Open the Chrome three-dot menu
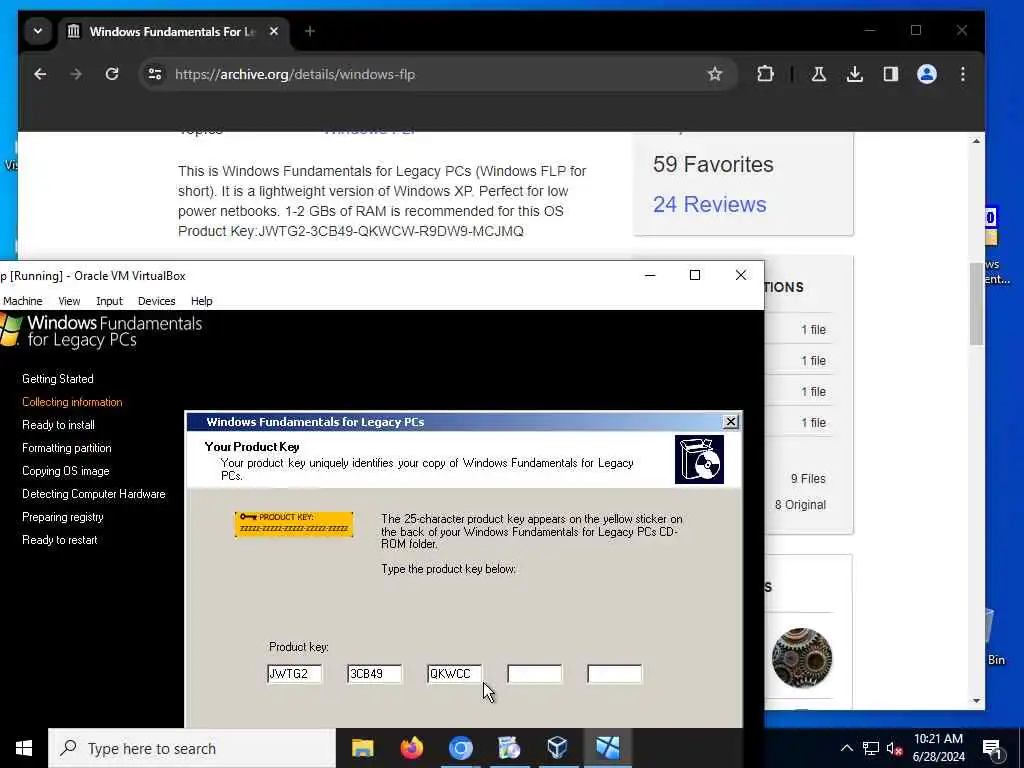Image resolution: width=1024 pixels, height=768 pixels. point(963,74)
